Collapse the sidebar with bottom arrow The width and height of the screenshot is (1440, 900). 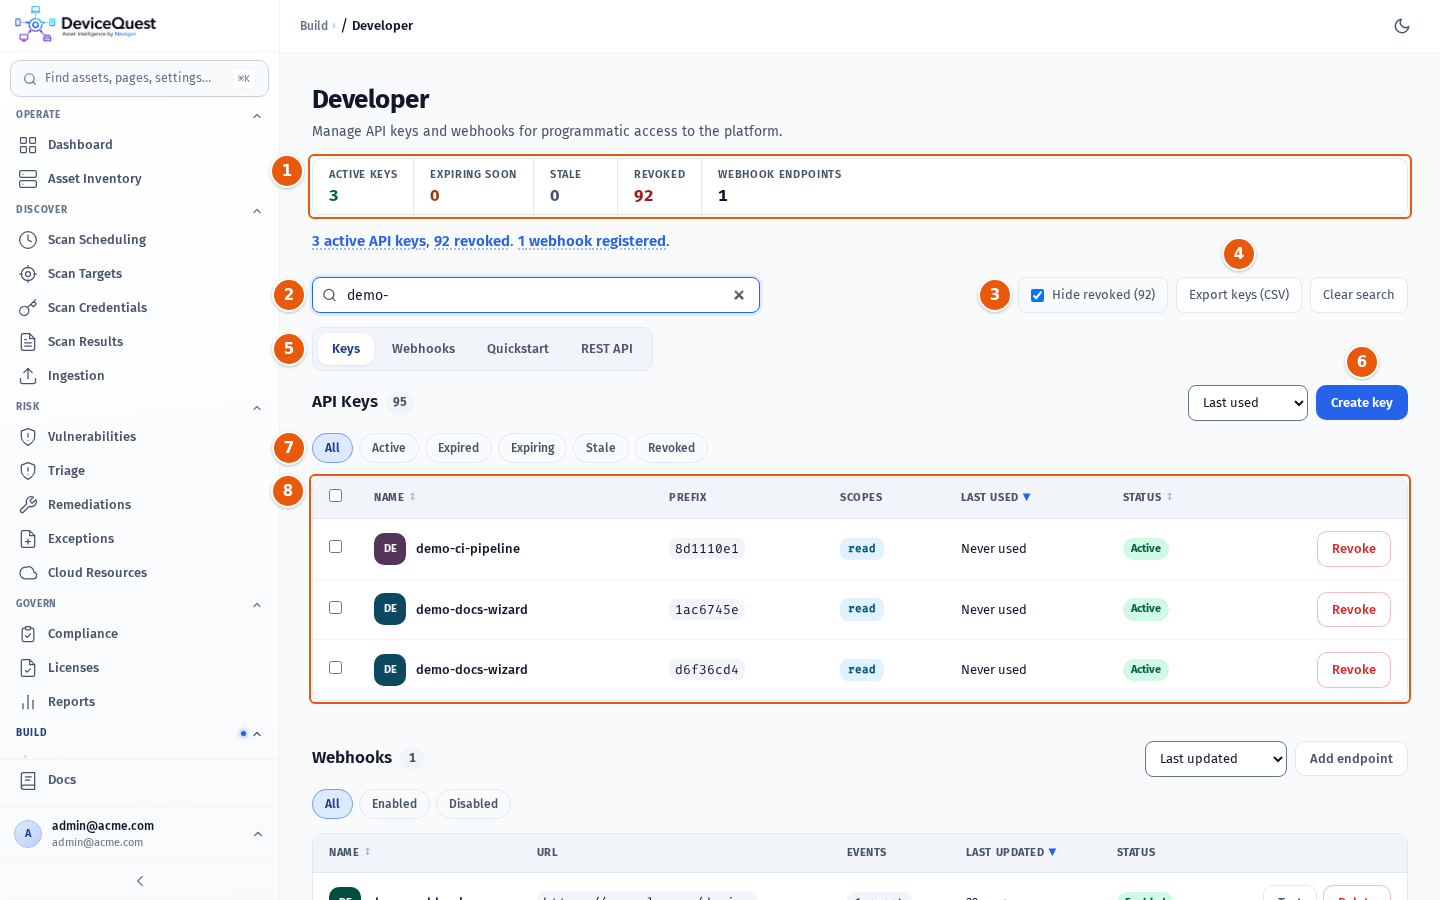140,881
